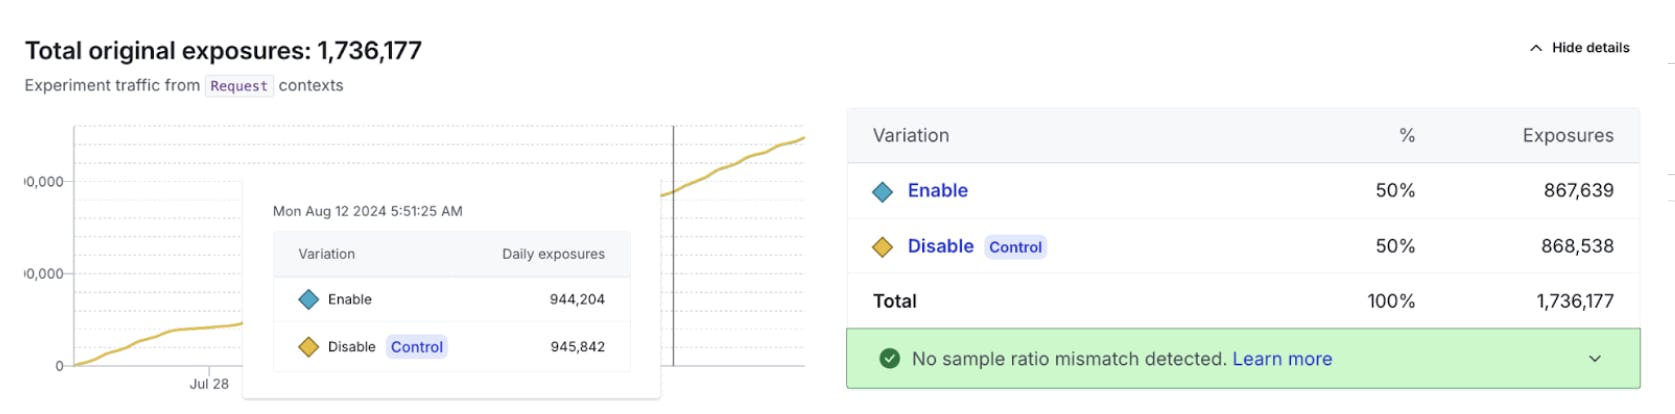Click the green checkmark status icon
Viewport: 1675px width, 414px height.
[889, 359]
